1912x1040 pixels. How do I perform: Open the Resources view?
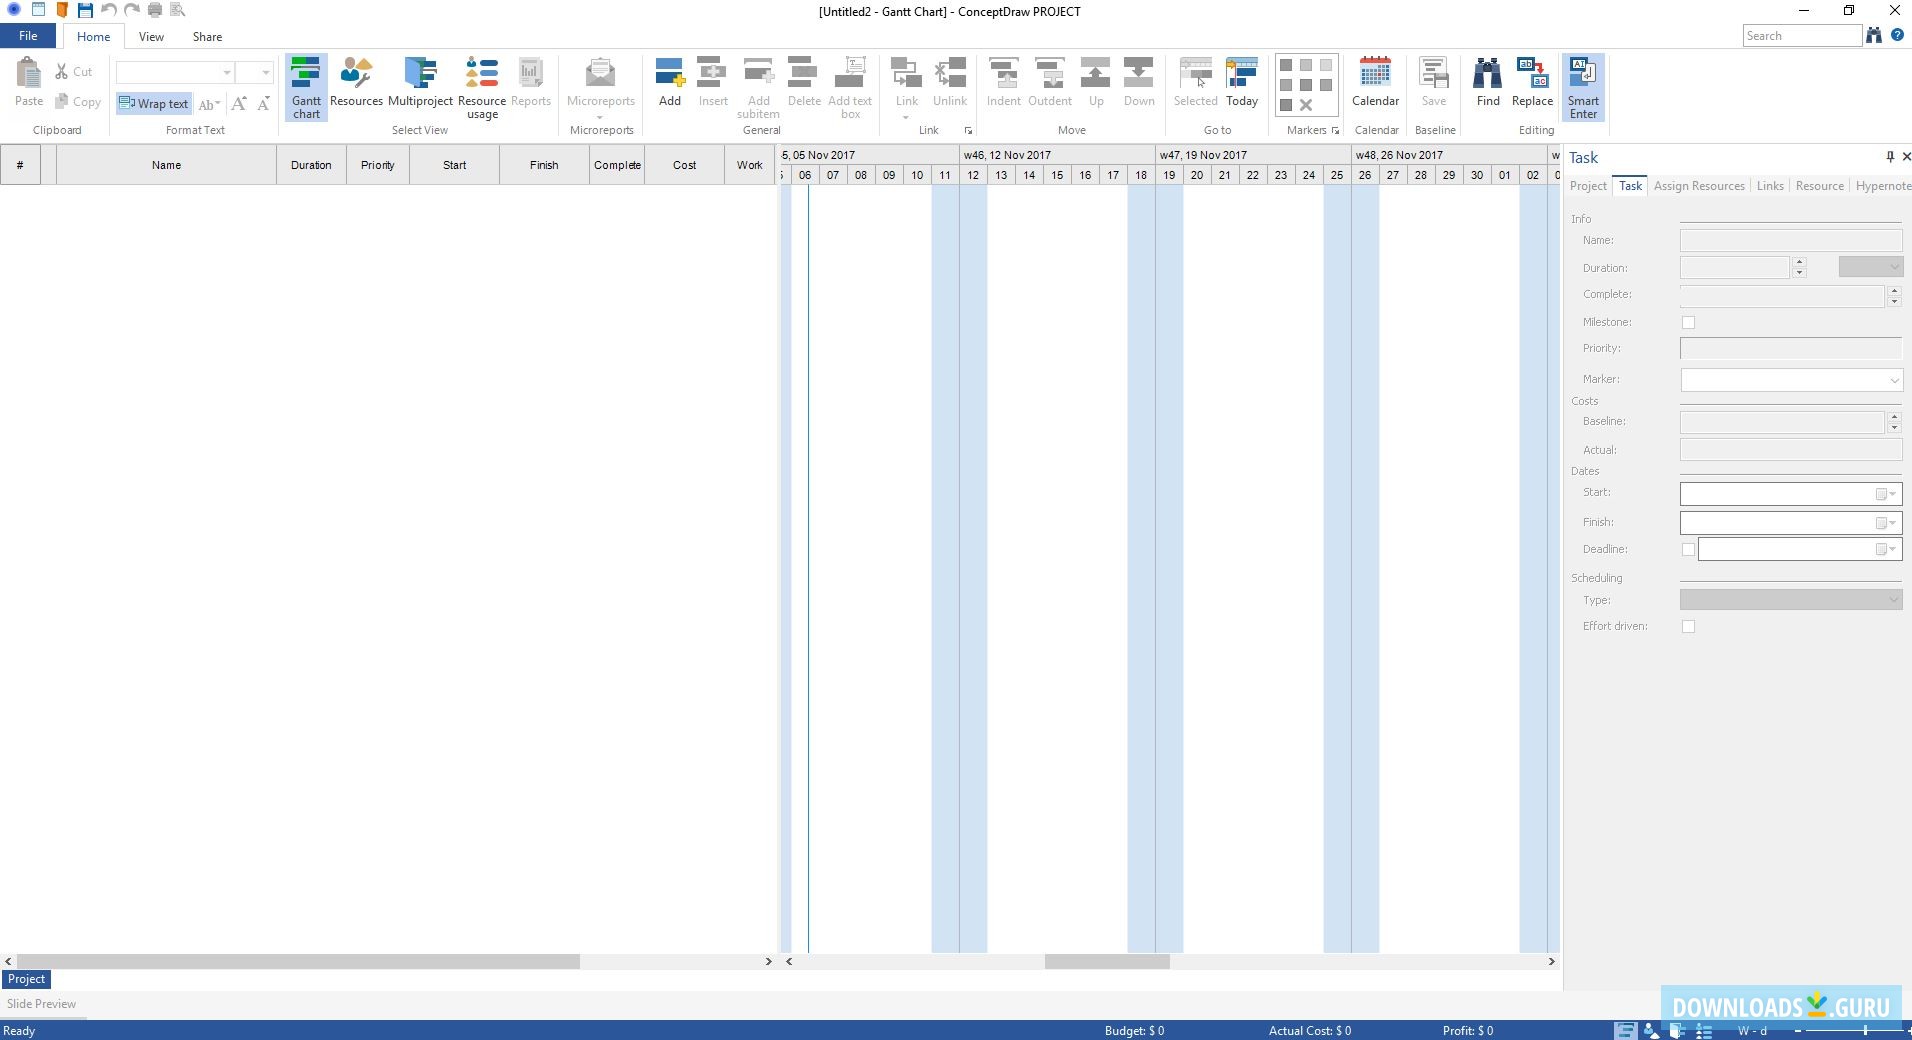pos(356,82)
